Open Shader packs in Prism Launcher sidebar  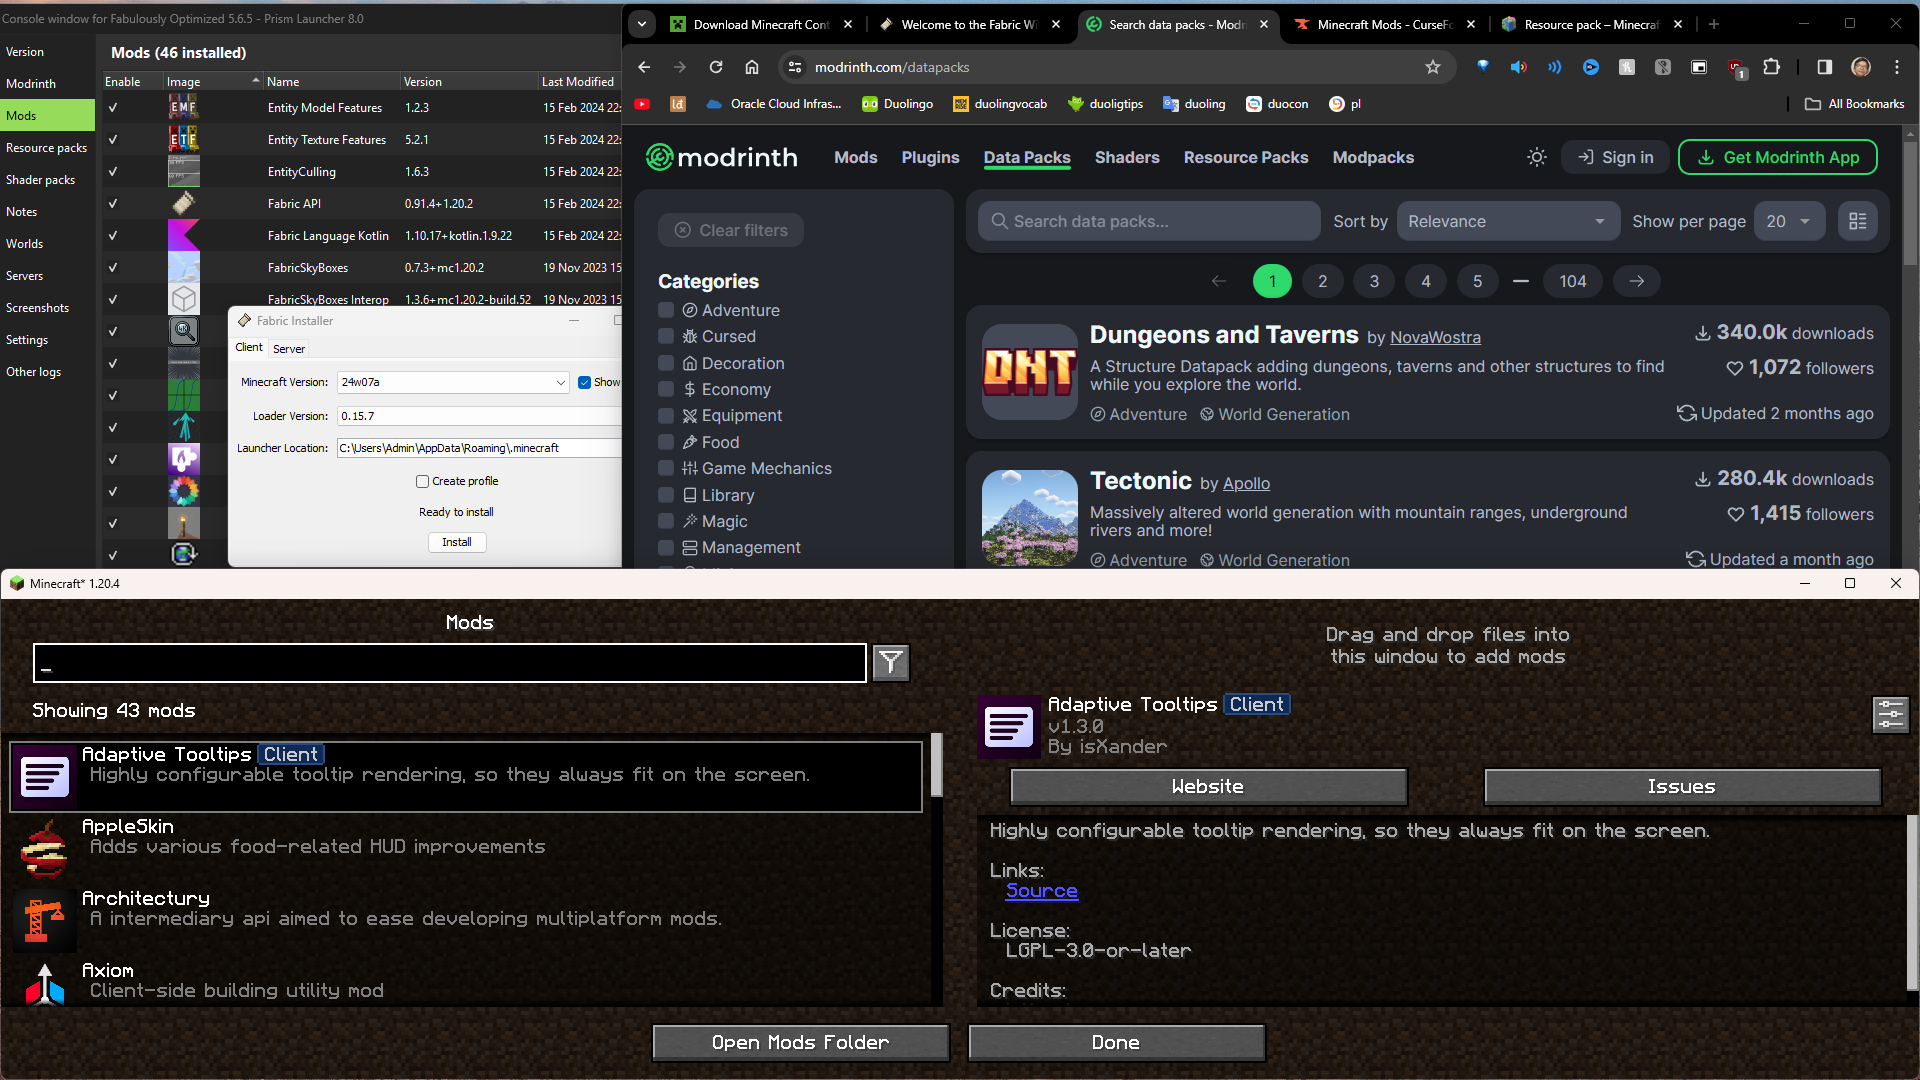click(x=47, y=179)
